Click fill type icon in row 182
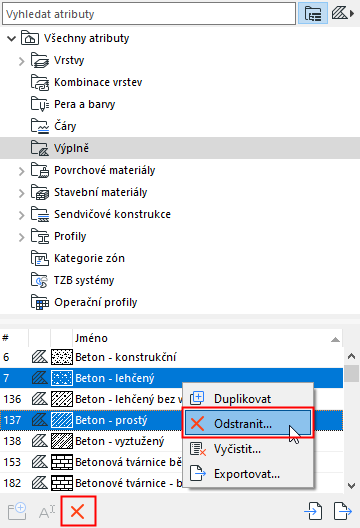The image size is (360, 528). point(40,483)
